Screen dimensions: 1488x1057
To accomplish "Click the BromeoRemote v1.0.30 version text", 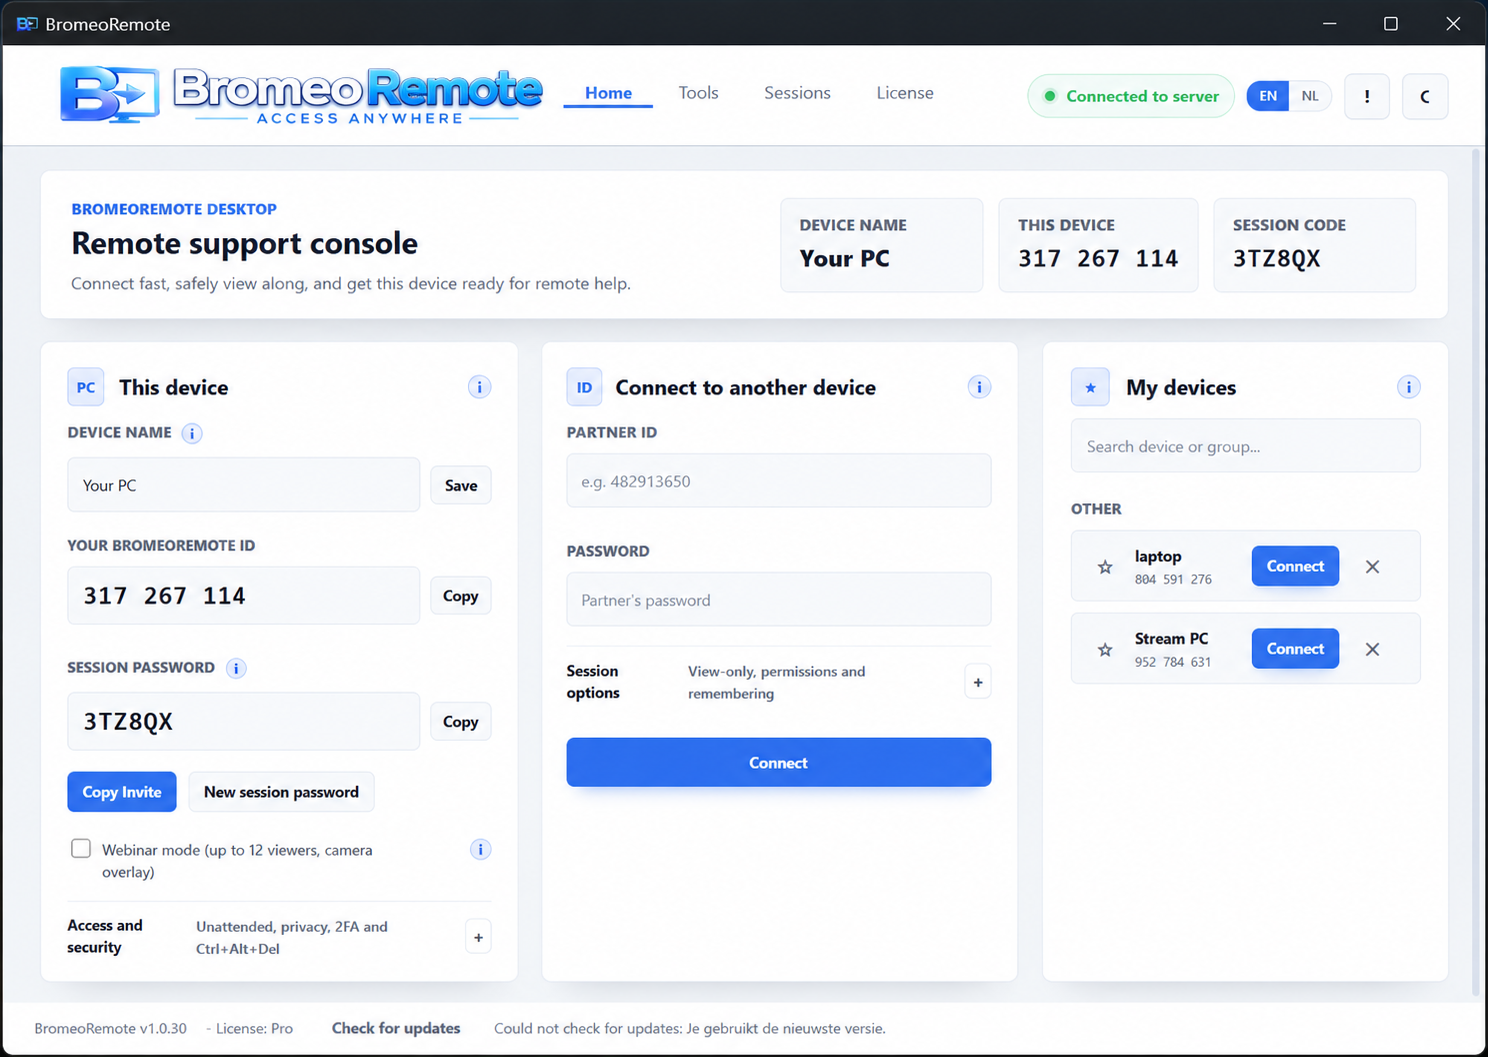I will click(x=111, y=1028).
